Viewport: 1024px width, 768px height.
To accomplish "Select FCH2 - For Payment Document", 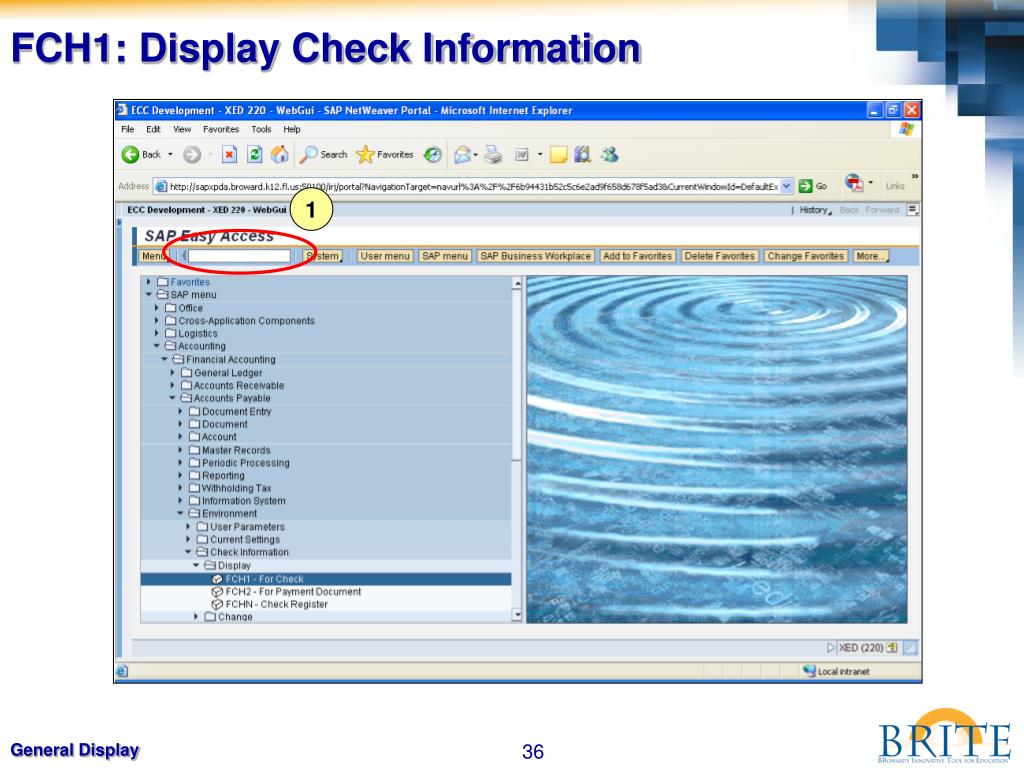I will click(293, 592).
